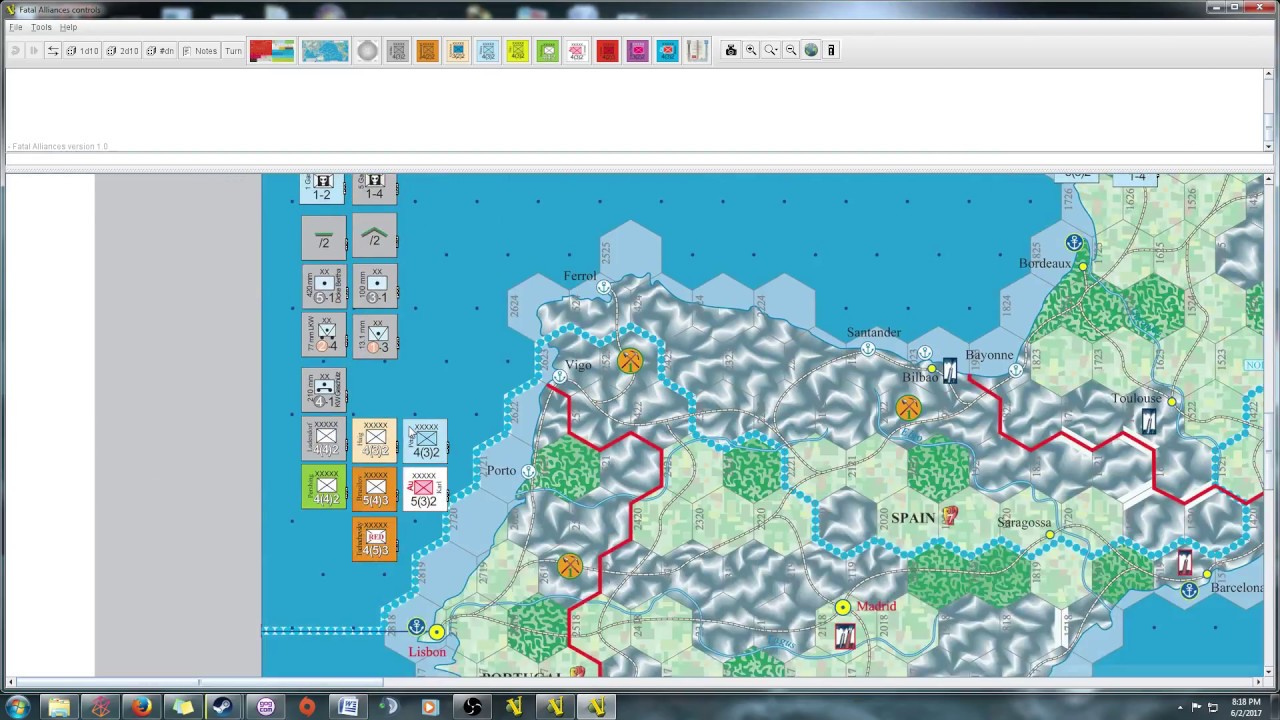Click the info toolbar icon
The width and height of the screenshot is (1280, 720).
click(x=831, y=50)
